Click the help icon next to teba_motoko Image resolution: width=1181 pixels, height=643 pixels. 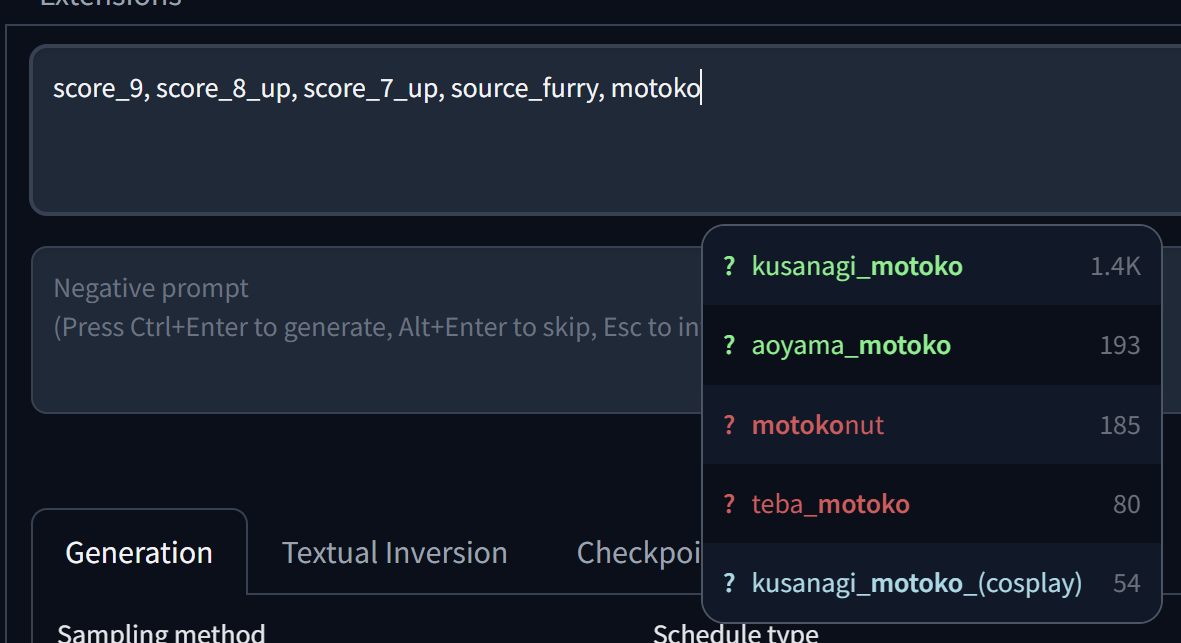[x=729, y=504]
